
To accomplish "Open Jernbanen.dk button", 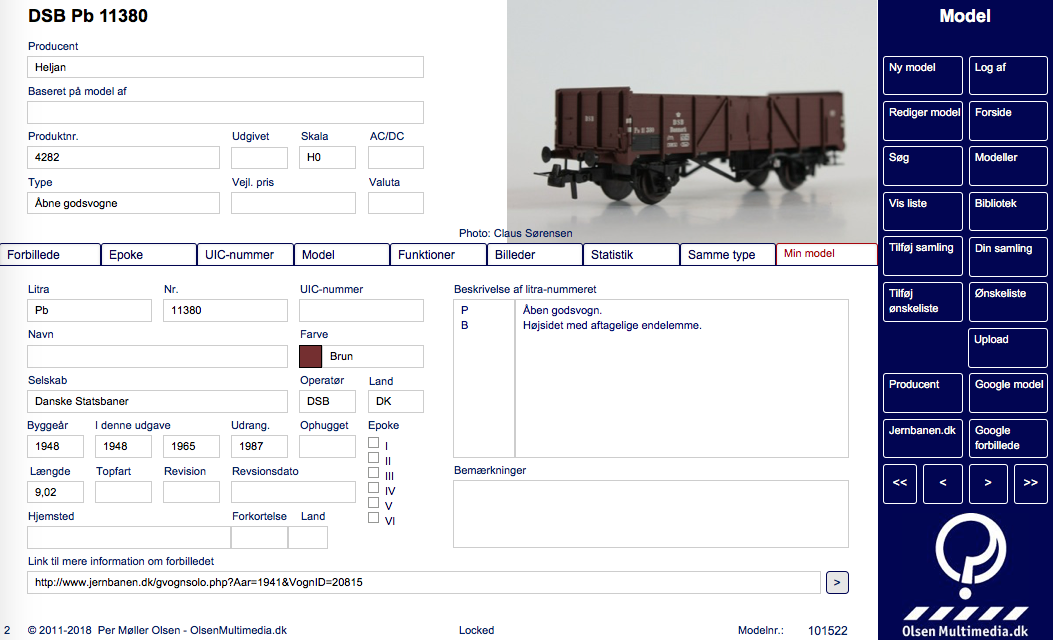I will [923, 439].
